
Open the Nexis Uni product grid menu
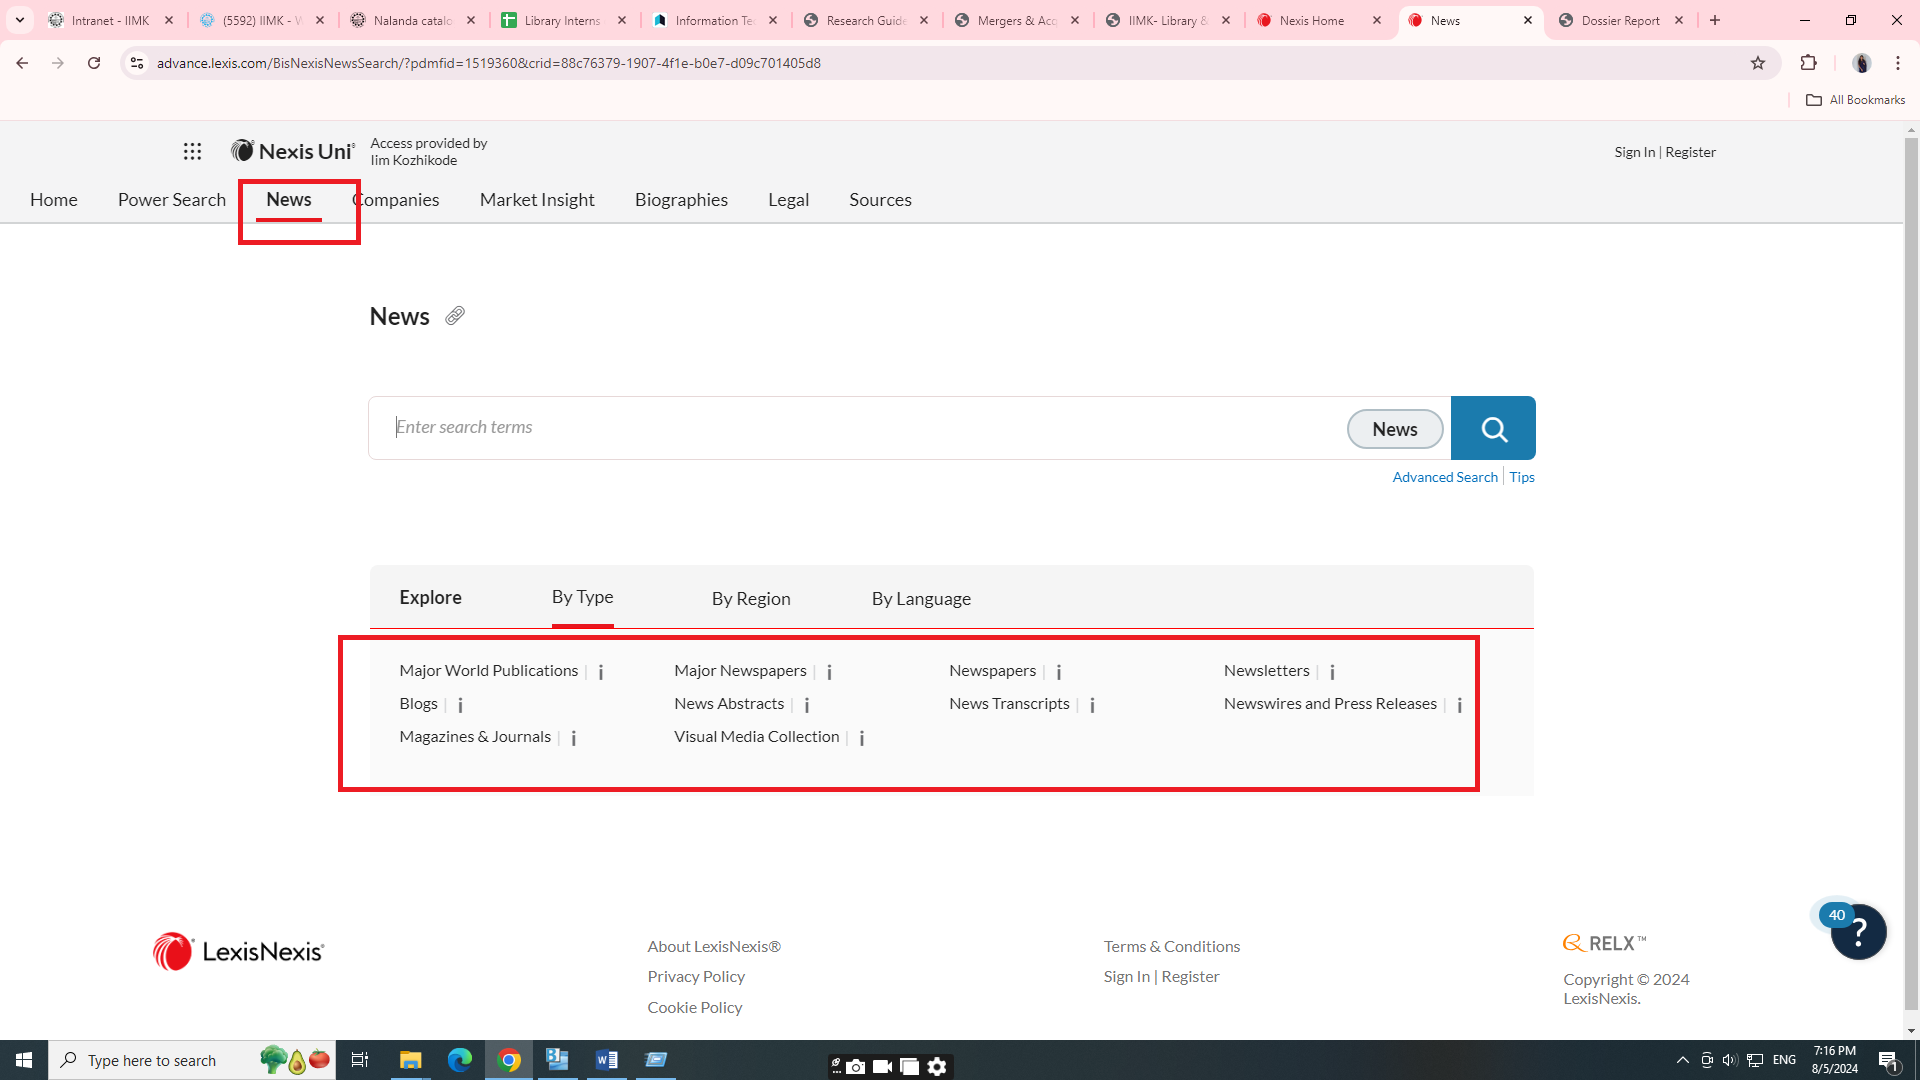pos(192,151)
